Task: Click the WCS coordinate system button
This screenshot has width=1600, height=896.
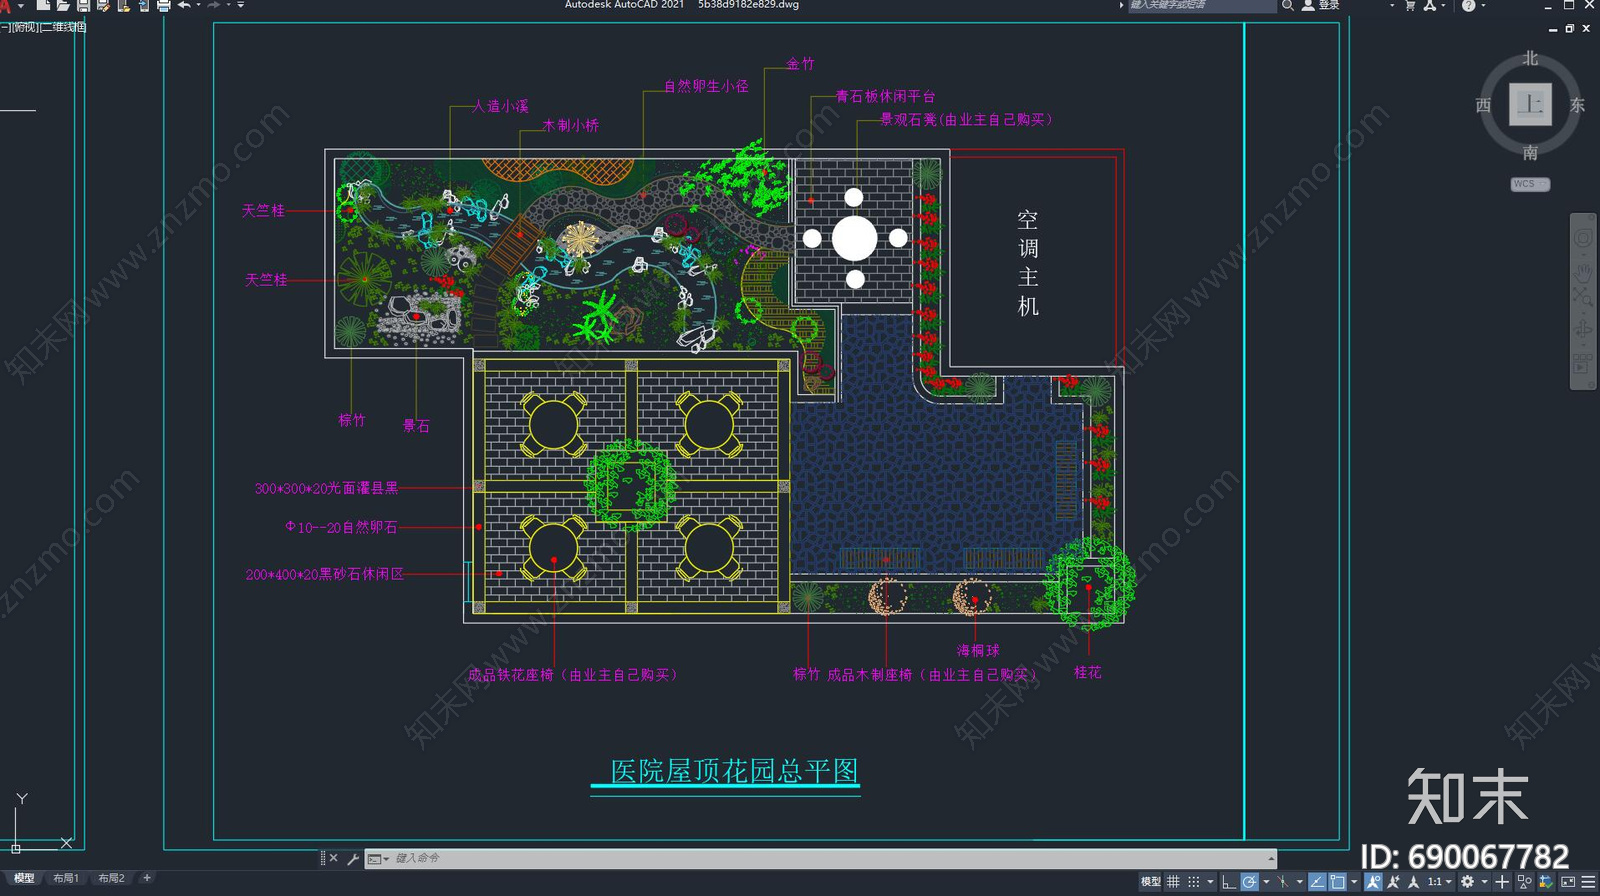Action: [x=1530, y=184]
